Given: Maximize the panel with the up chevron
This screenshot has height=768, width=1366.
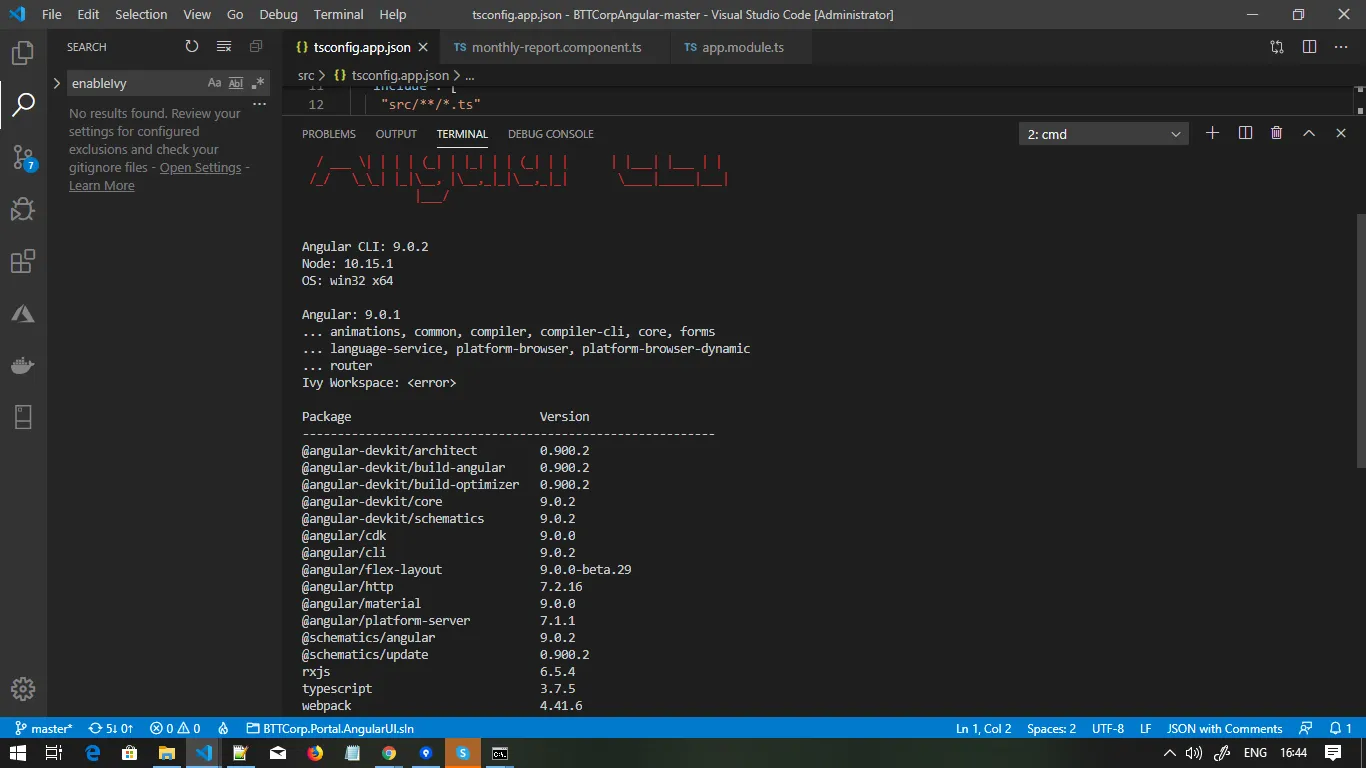Looking at the screenshot, I should point(1309,133).
